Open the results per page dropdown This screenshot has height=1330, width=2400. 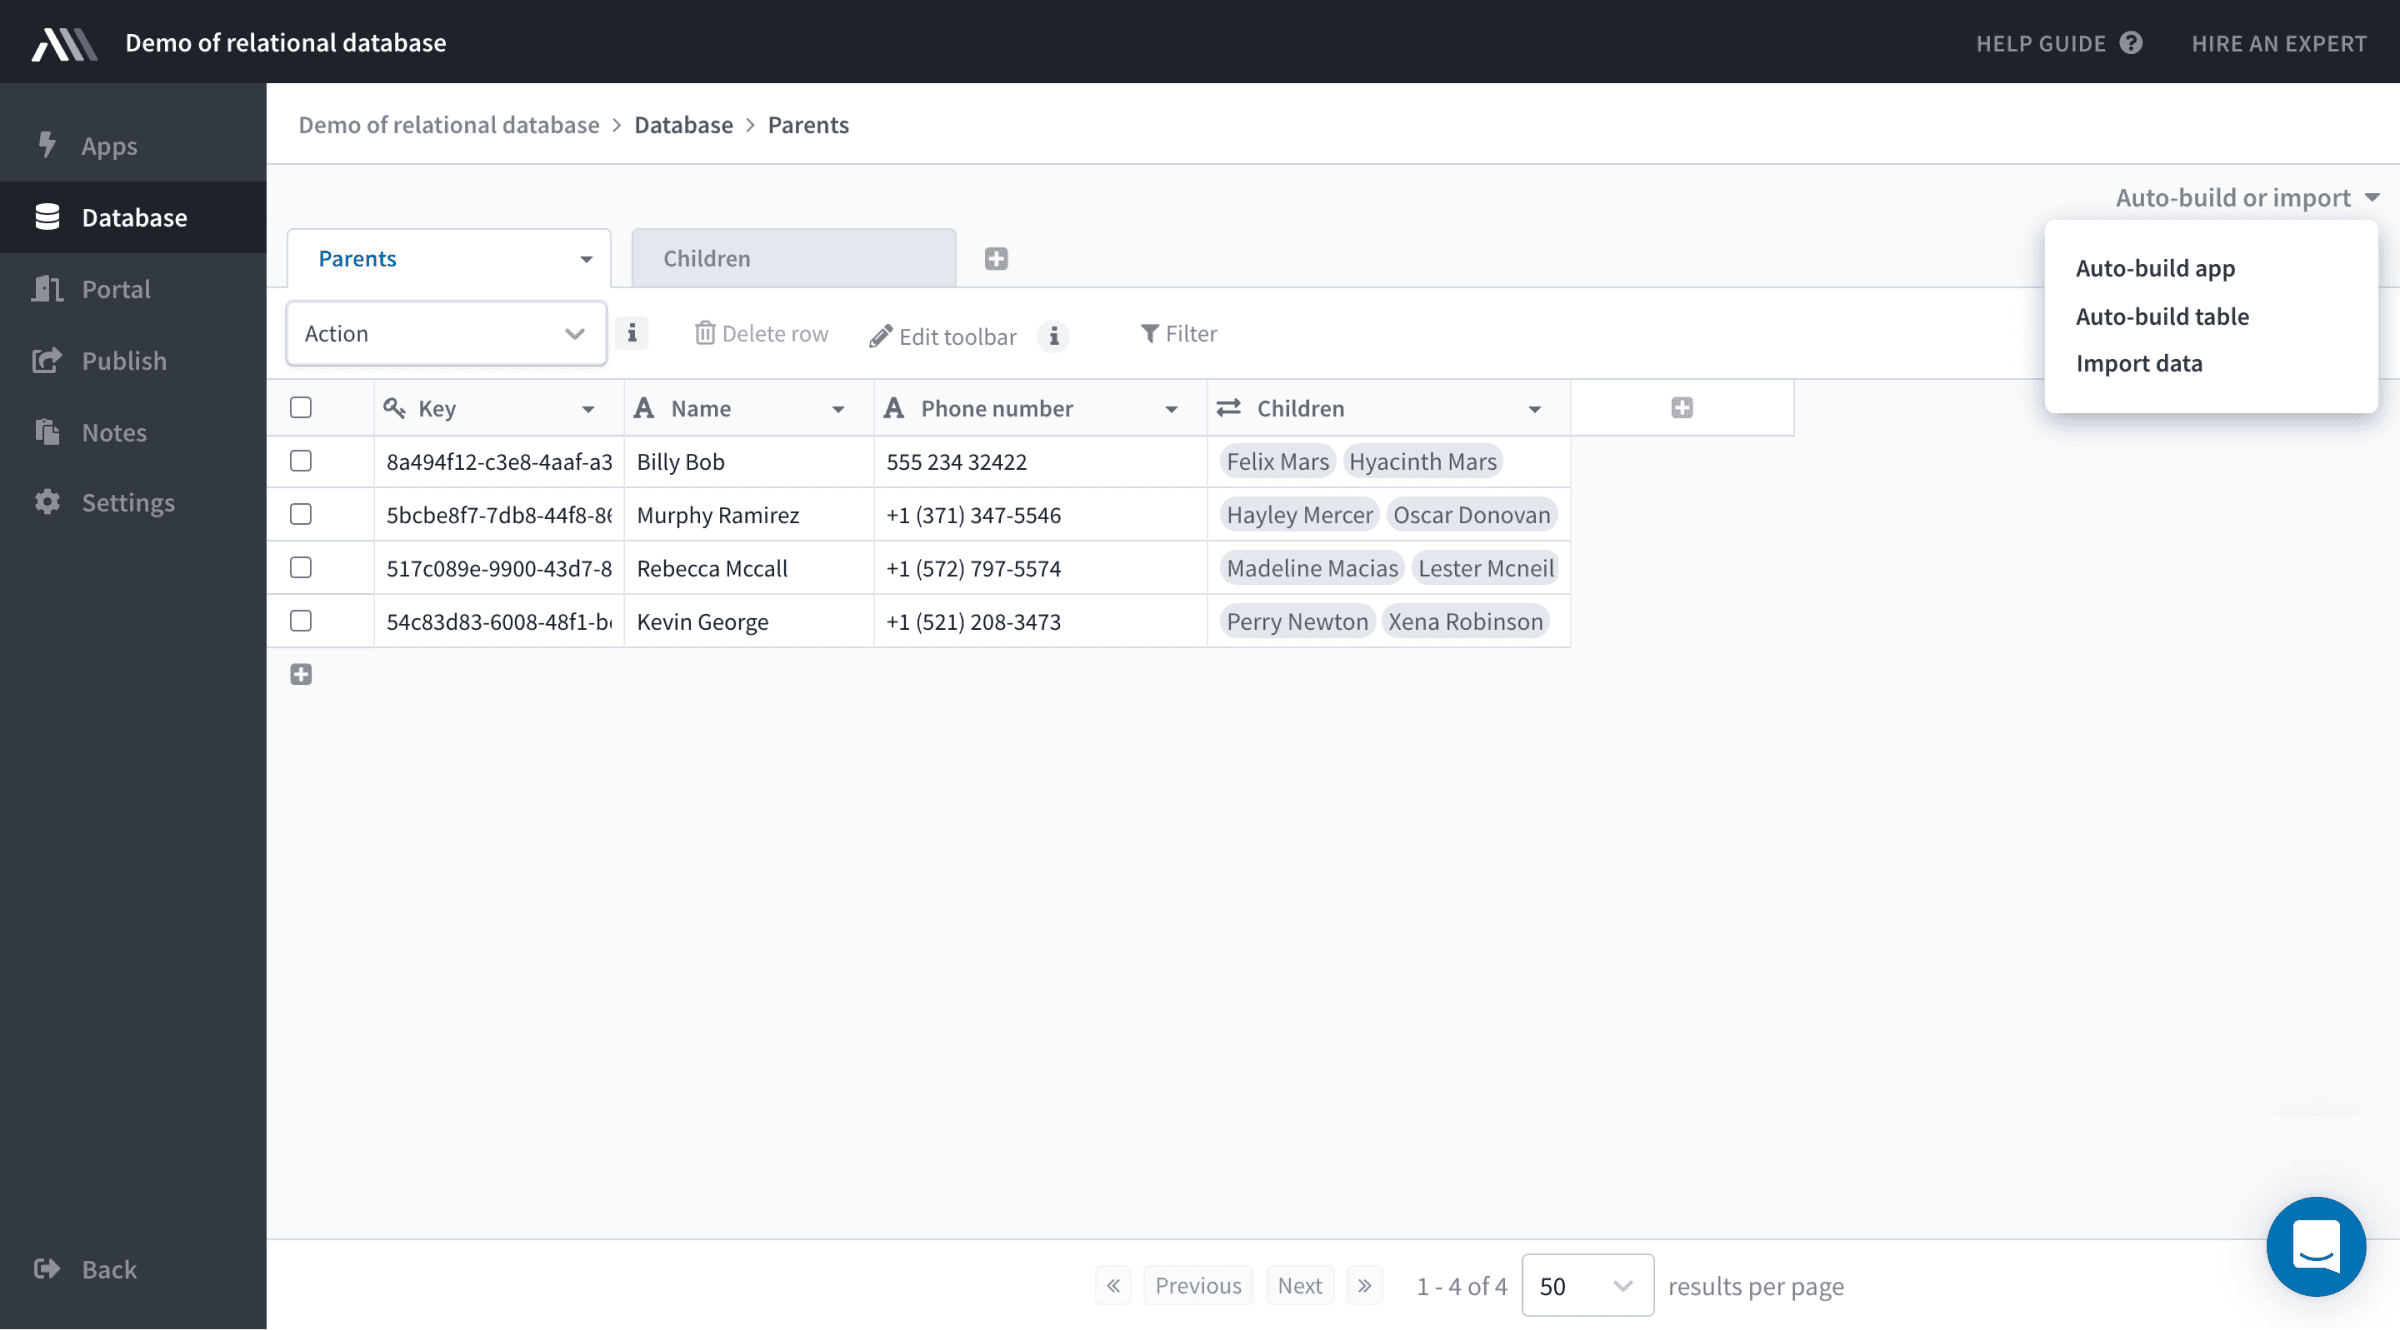1587,1285
